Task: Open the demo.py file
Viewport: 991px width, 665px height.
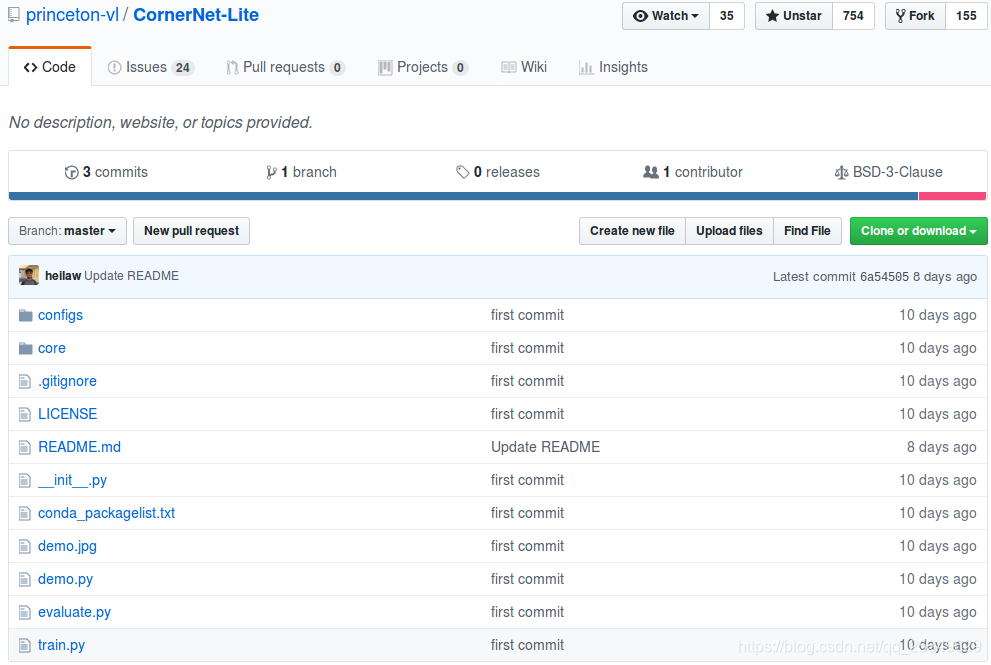Action: 66,579
